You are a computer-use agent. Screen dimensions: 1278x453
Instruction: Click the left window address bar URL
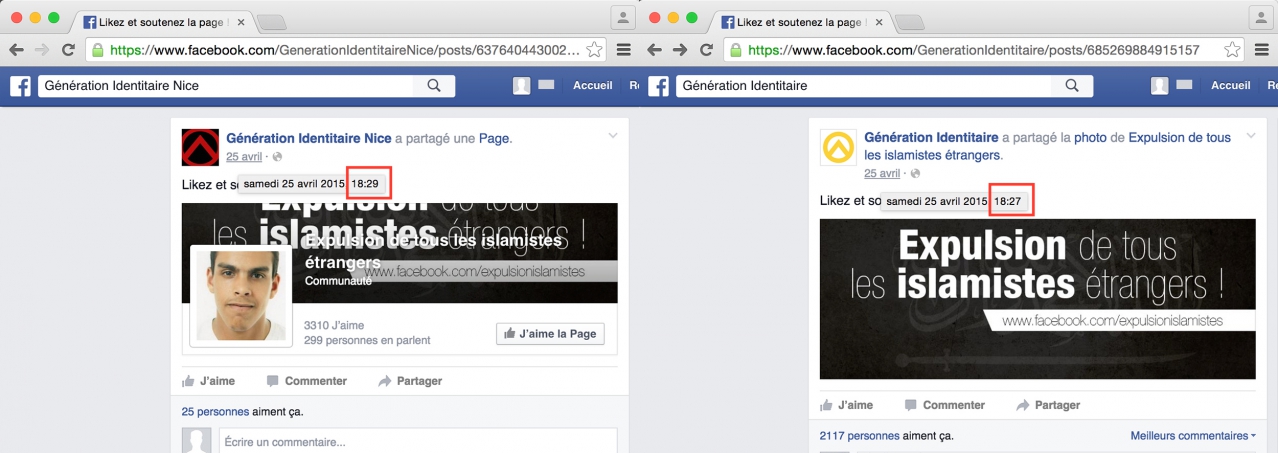pos(344,49)
